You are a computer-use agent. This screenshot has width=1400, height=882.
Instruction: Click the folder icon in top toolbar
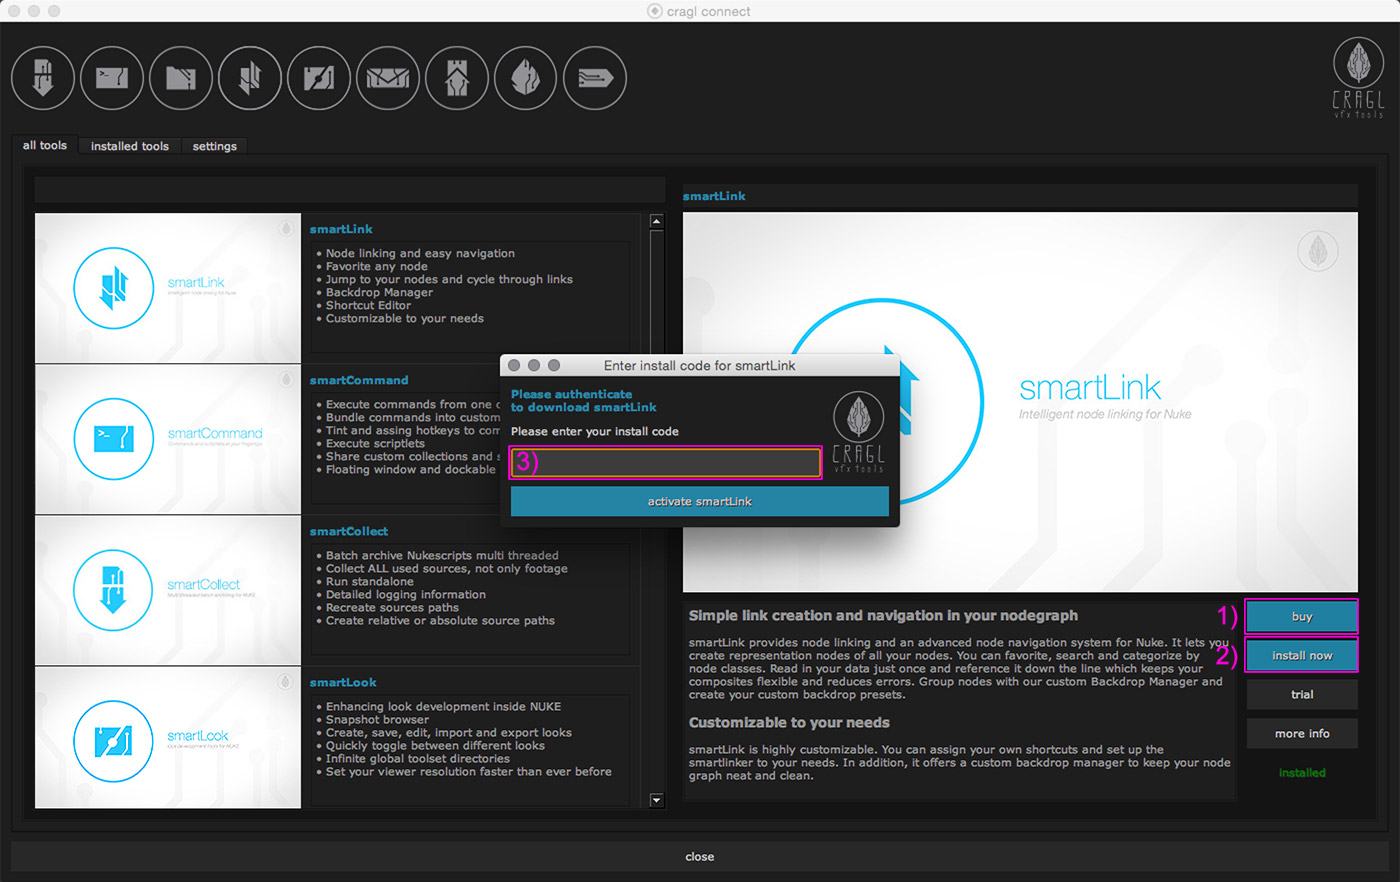click(181, 78)
